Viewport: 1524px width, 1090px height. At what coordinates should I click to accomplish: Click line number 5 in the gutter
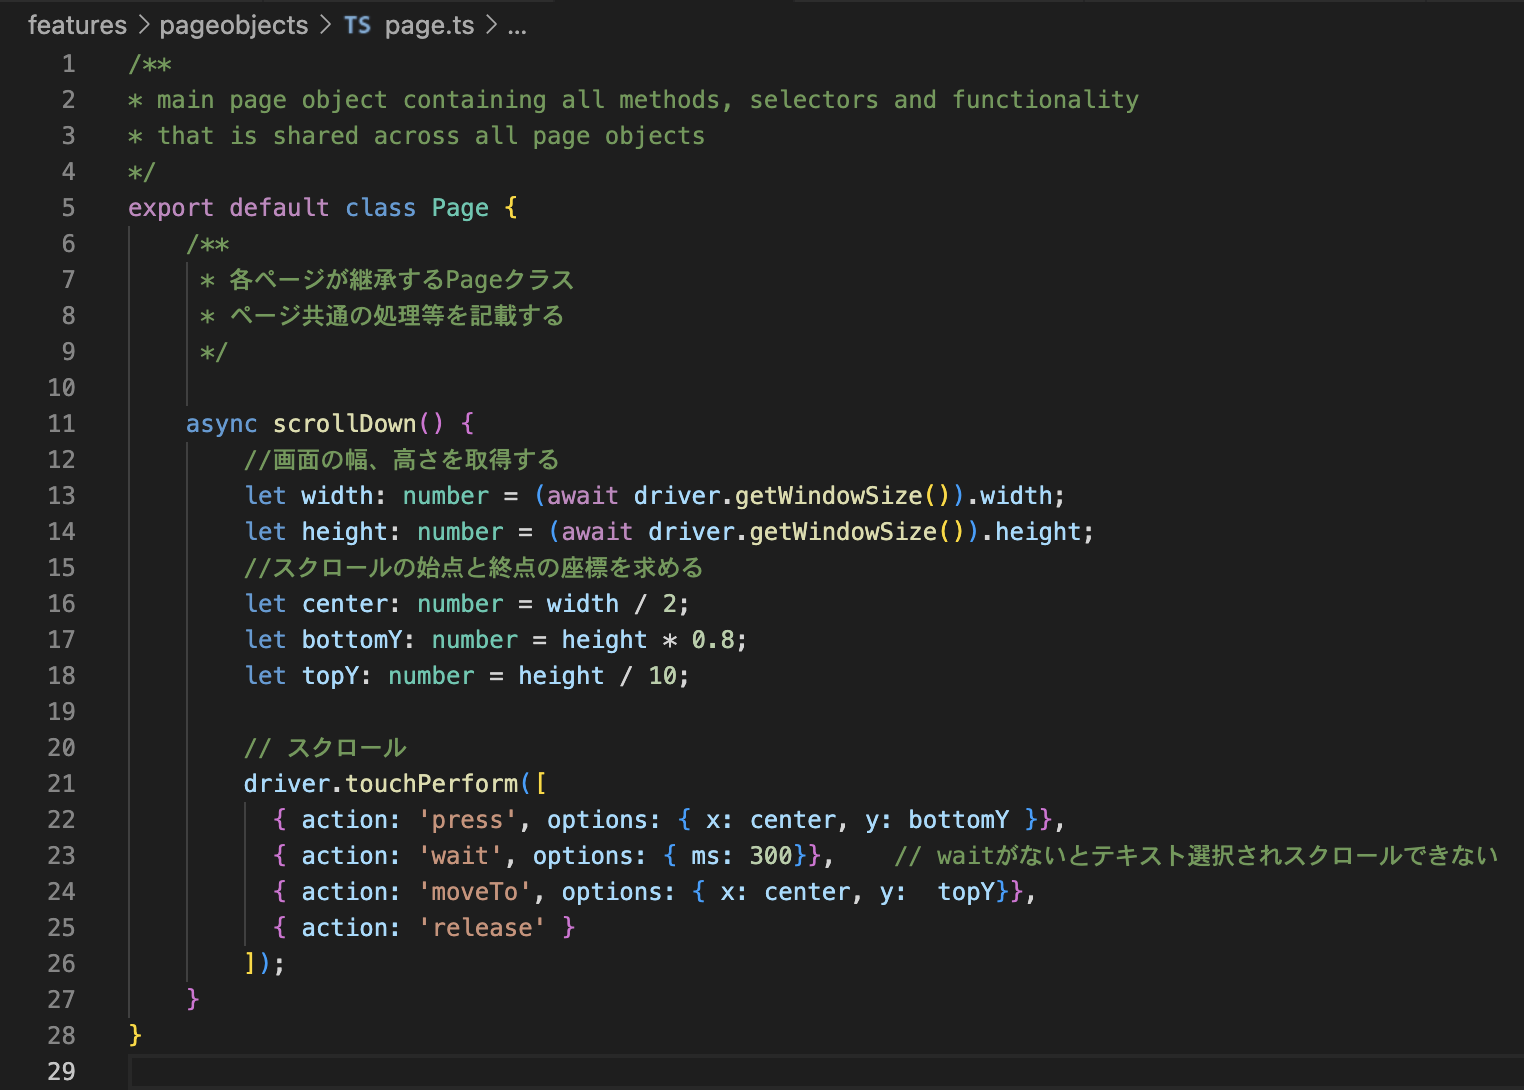(x=68, y=208)
